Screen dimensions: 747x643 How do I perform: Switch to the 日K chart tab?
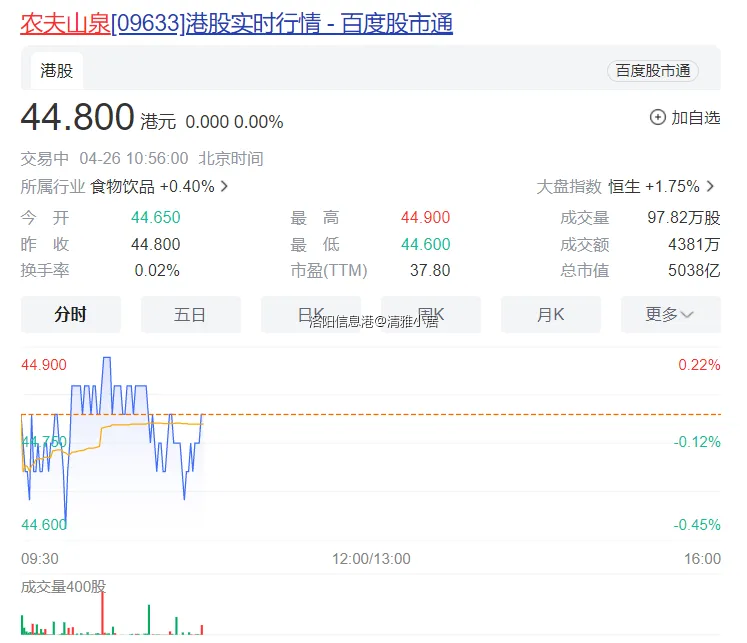[311, 314]
